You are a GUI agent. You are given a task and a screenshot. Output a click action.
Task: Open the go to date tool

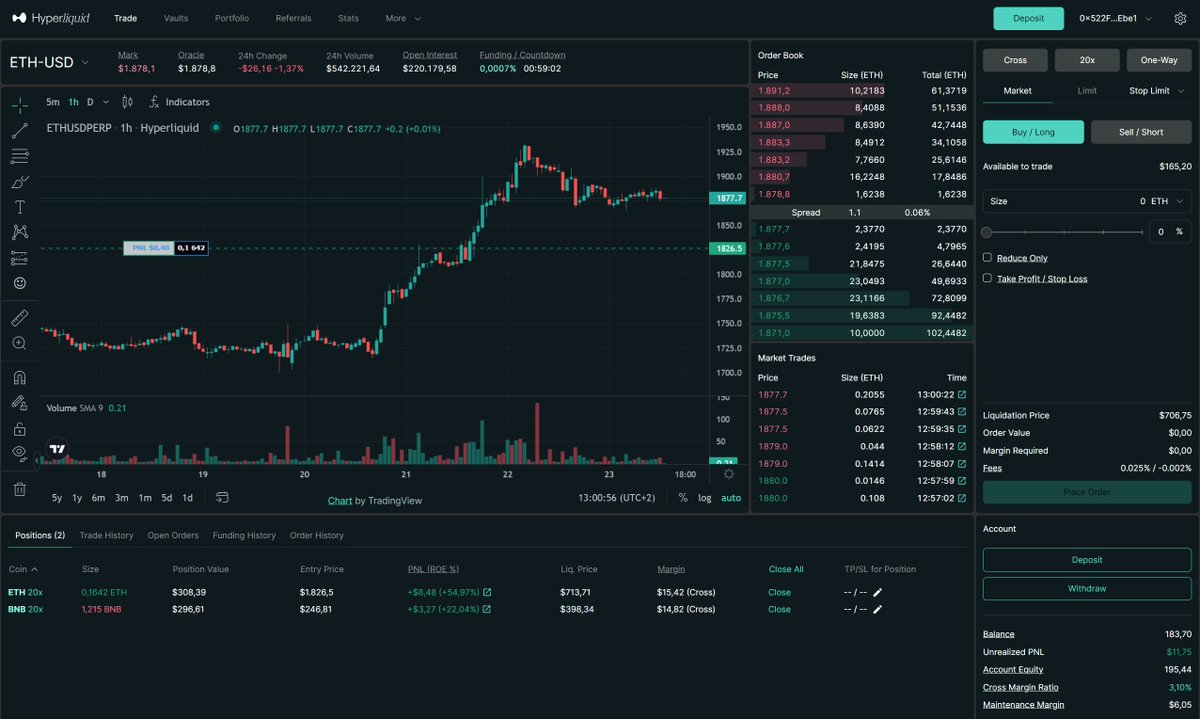point(222,497)
